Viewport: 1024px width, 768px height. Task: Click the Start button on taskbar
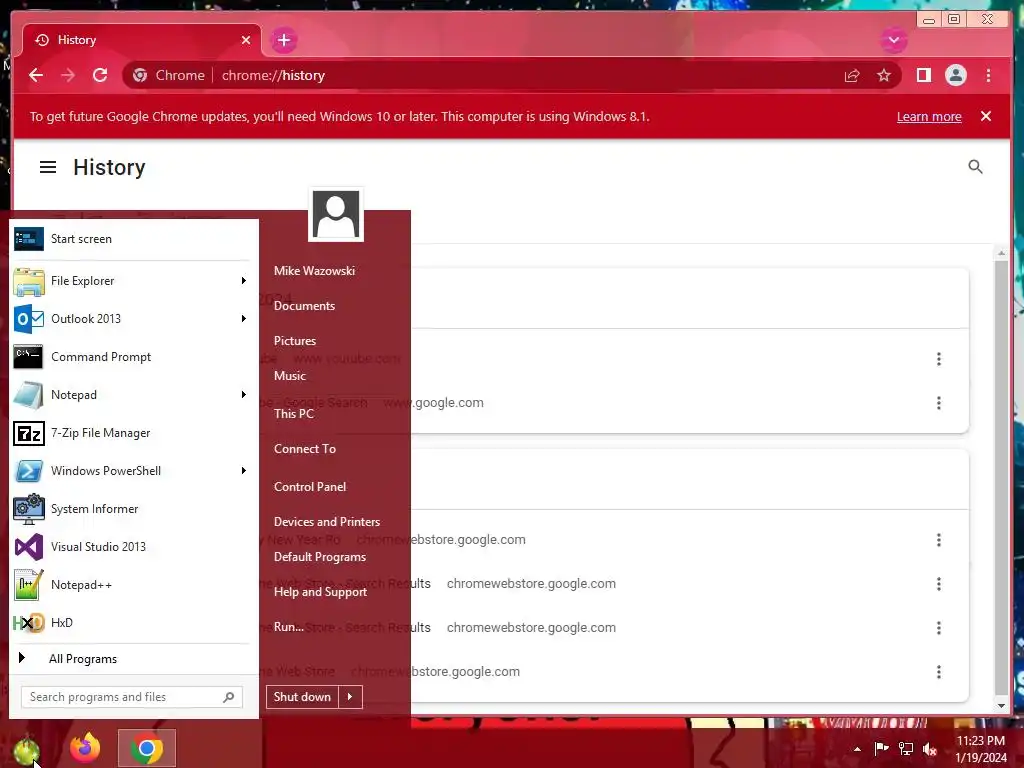tap(26, 749)
